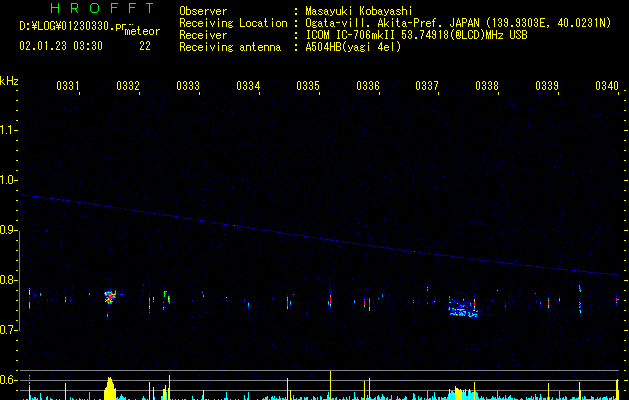Click the 0.9 kHz axis label
Image resolution: width=629 pixels, height=400 pixels.
click(8, 230)
